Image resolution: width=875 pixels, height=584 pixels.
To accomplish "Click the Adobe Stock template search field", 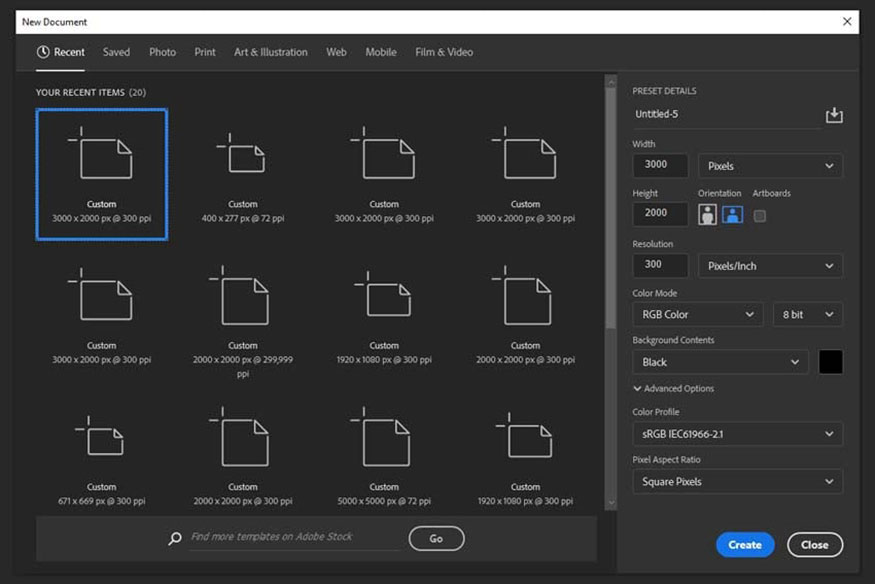I will [x=295, y=537].
